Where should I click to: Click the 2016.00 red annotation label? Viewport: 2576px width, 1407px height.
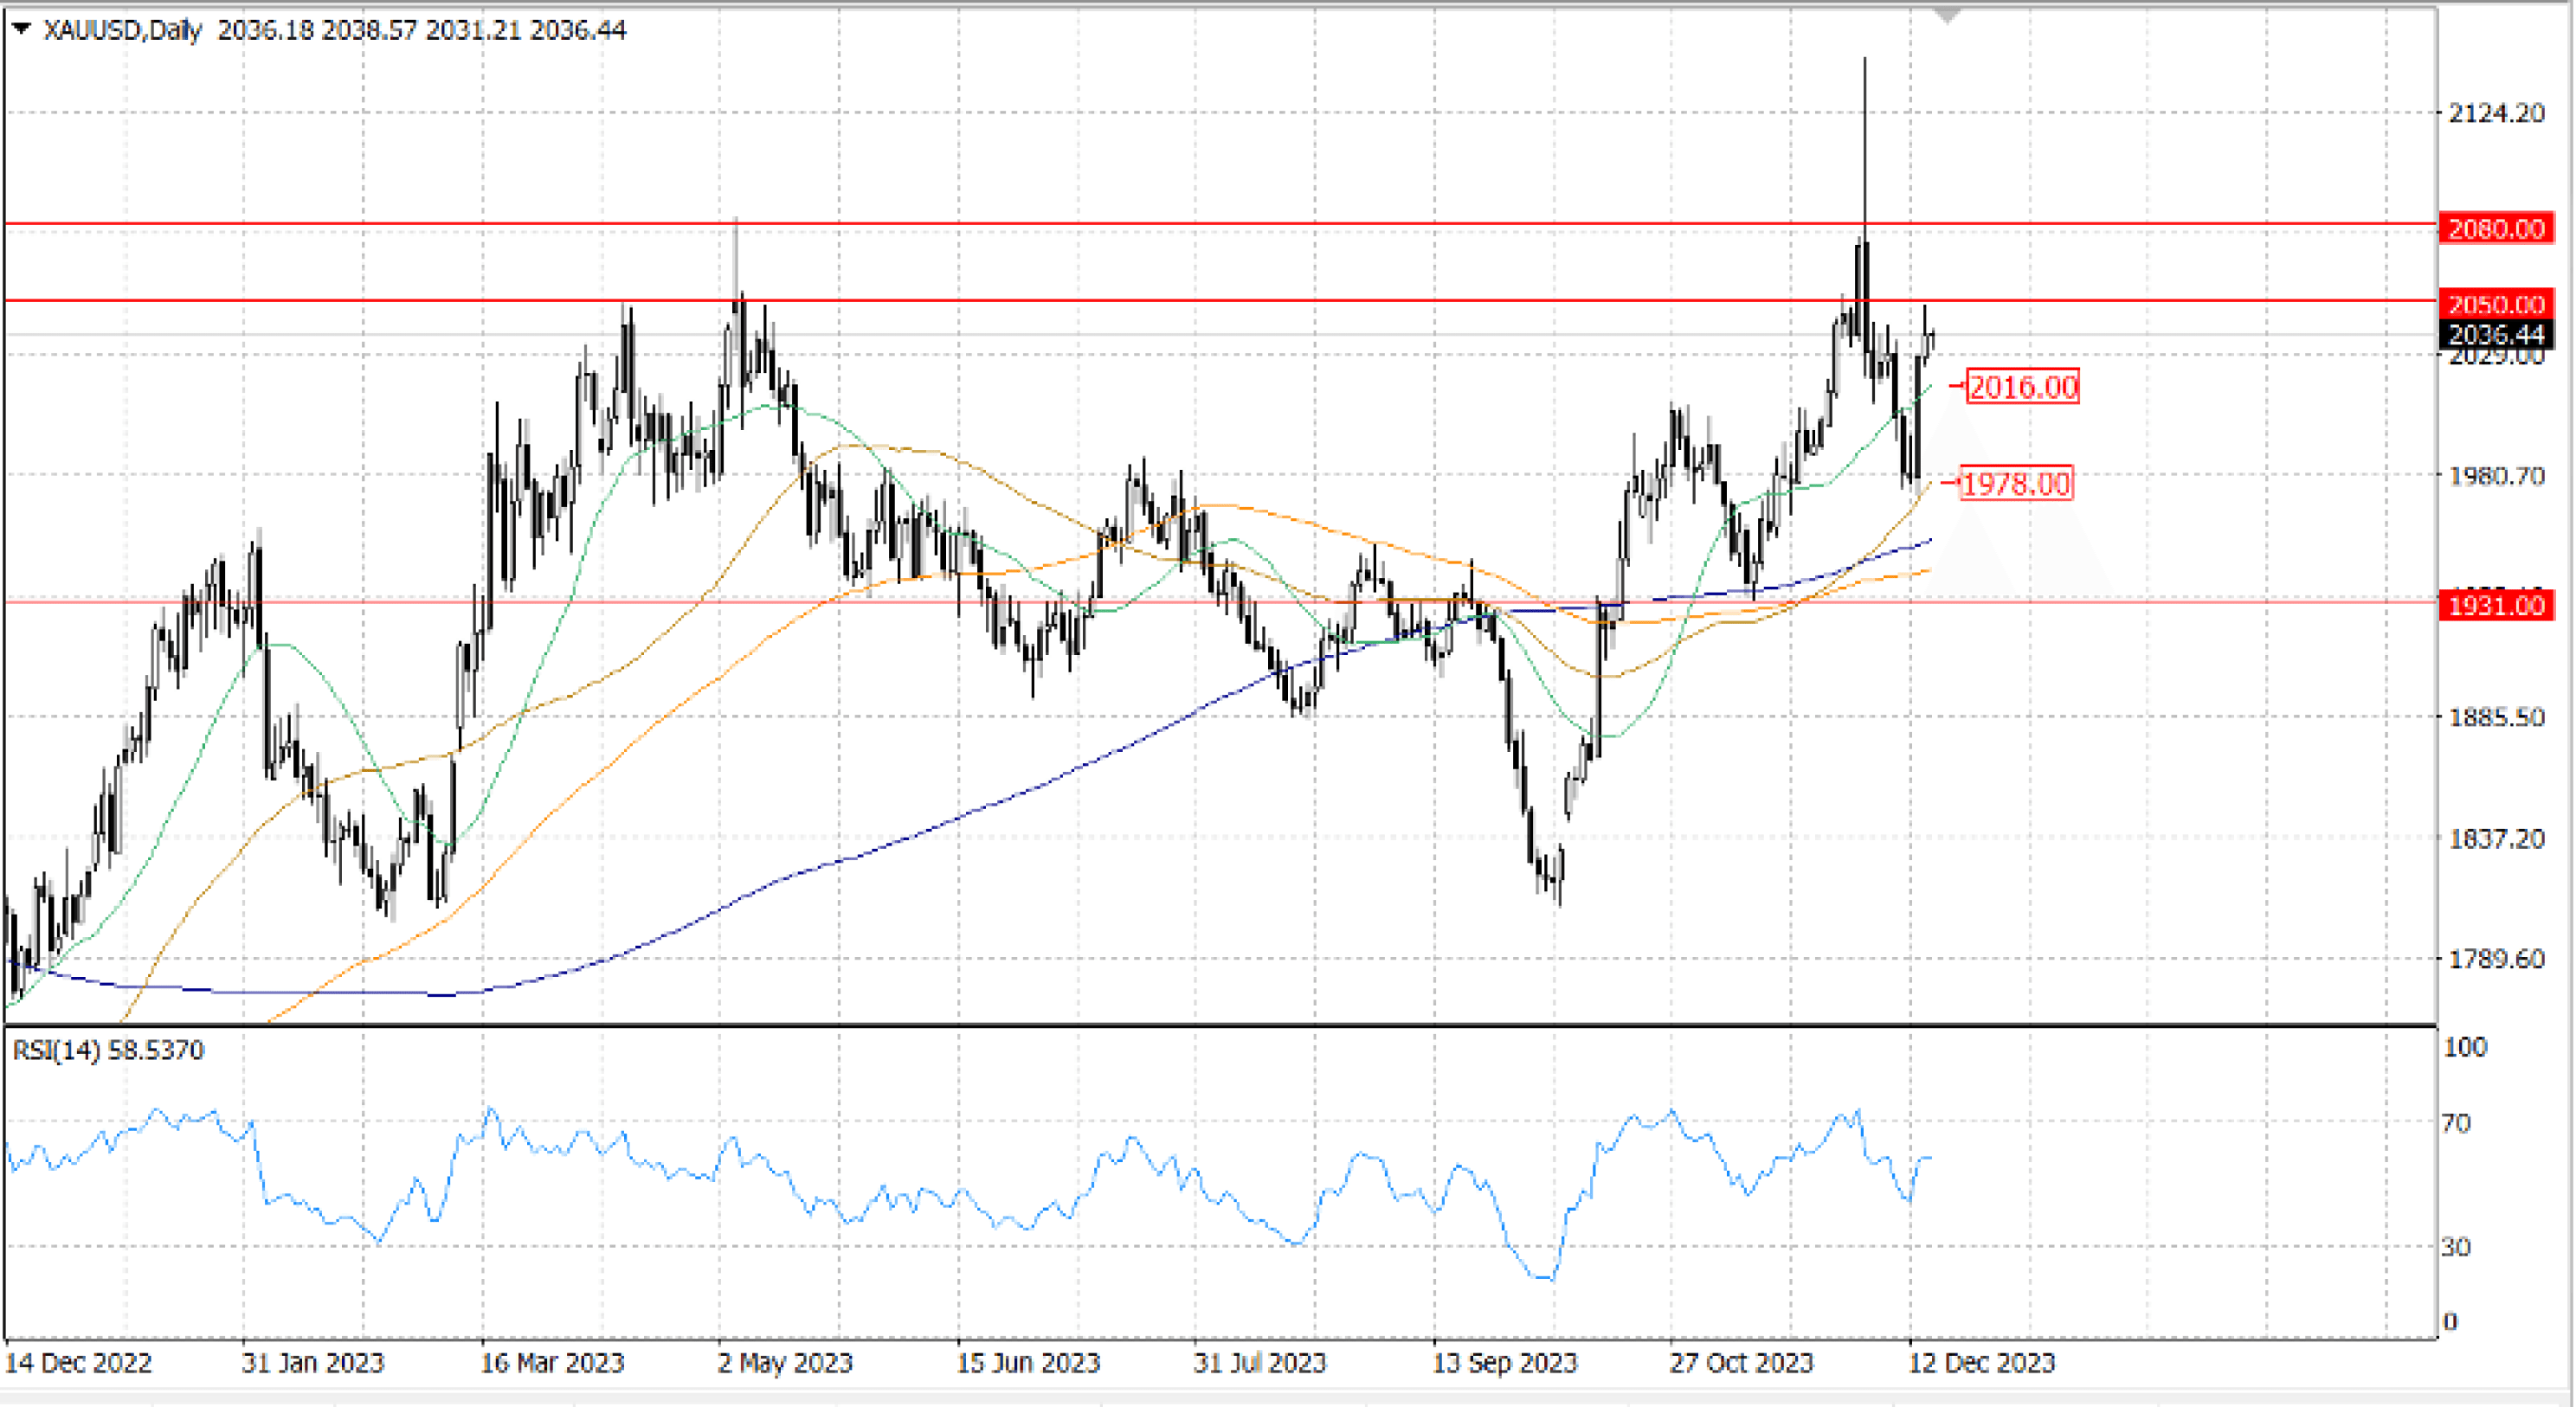(2022, 387)
